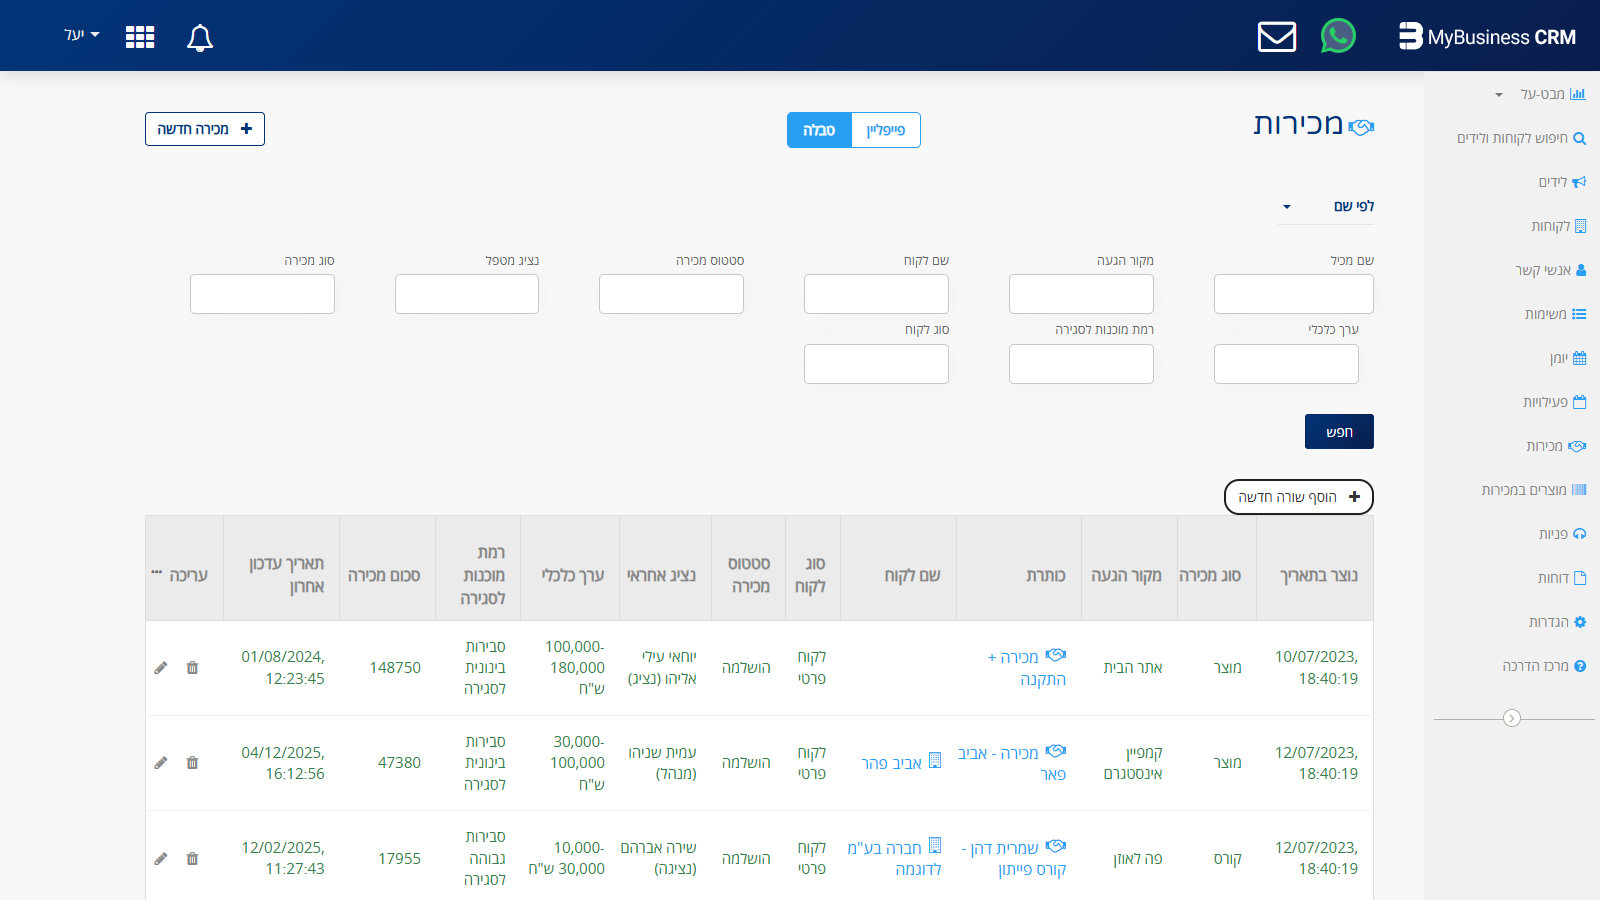1600x900 pixels.
Task: Open the WhatsApp icon in header
Action: (1338, 37)
